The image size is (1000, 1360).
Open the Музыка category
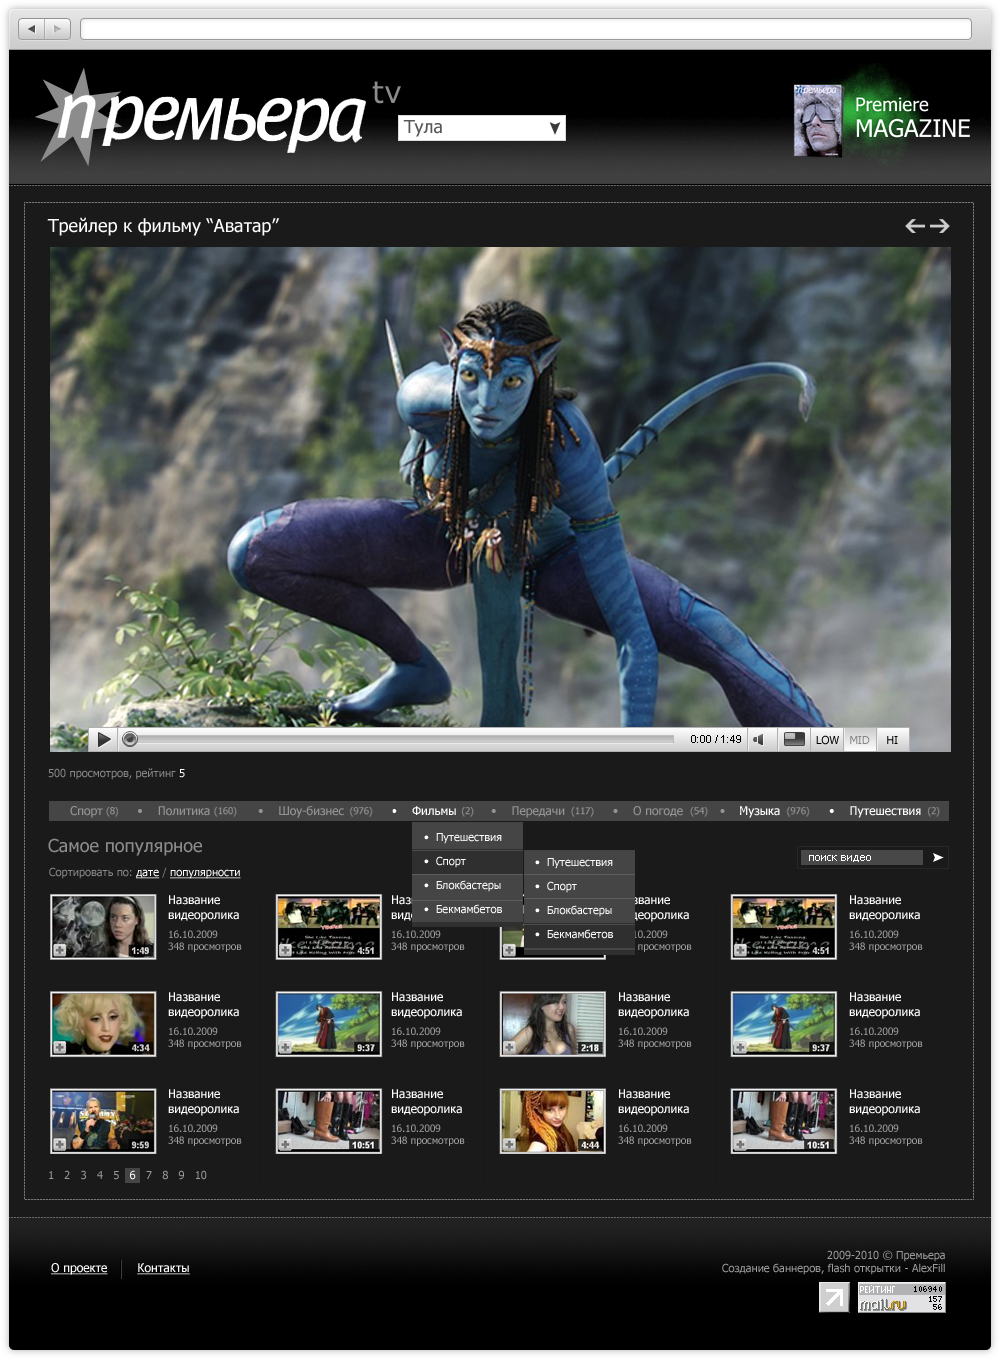click(774, 811)
